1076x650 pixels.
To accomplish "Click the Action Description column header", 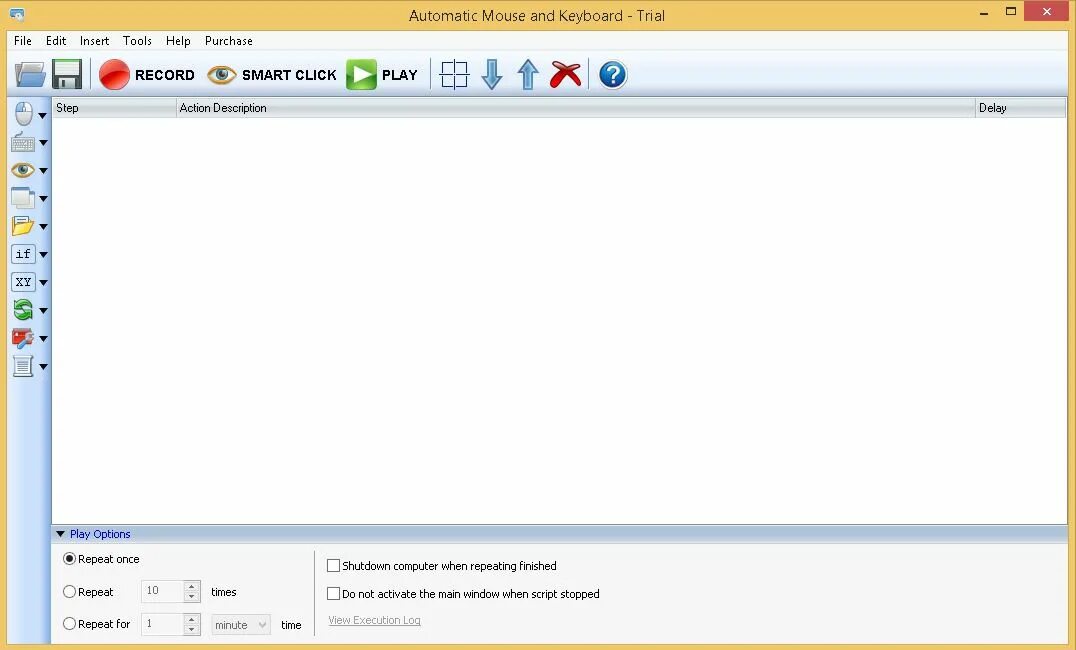I will (x=576, y=108).
